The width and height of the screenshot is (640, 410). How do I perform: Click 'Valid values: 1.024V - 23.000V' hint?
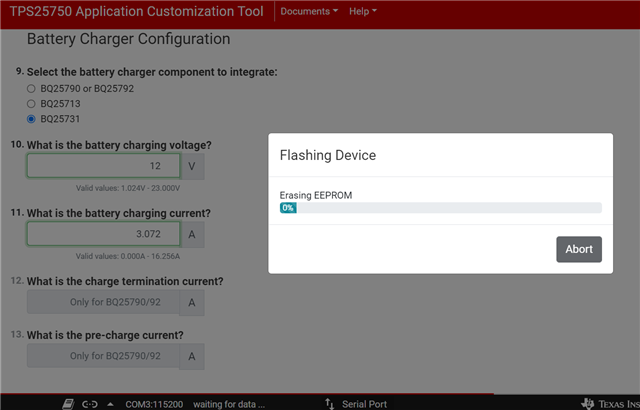128,188
